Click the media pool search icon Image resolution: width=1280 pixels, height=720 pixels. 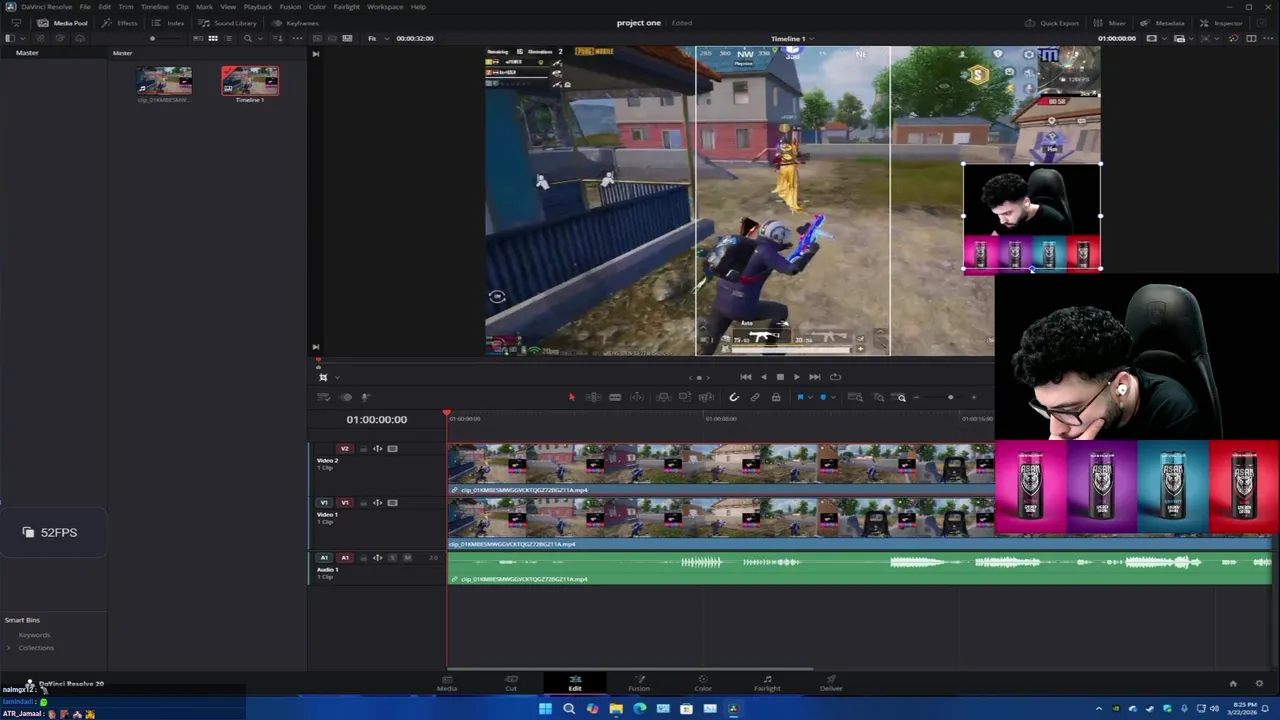247,38
